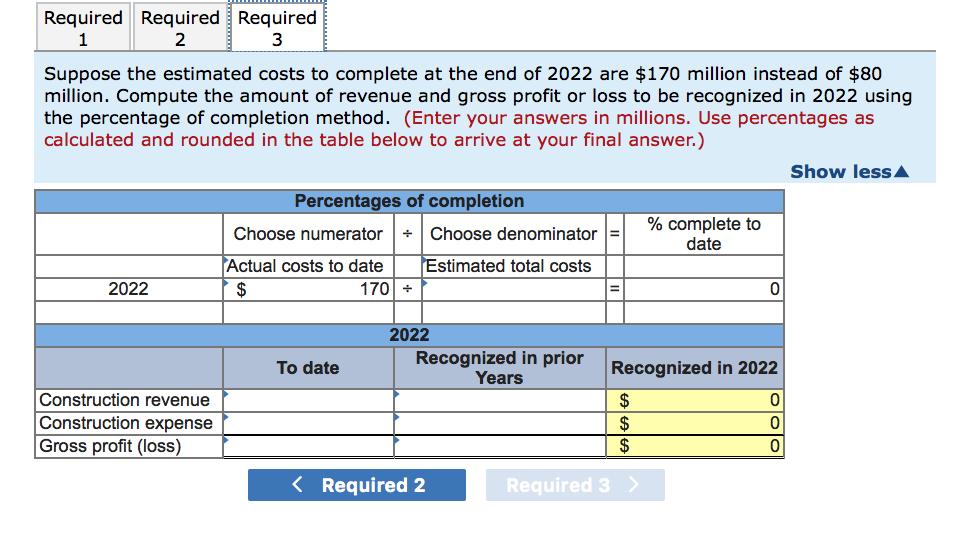Select Construction expense Recognized in 2022 cell

tap(695, 423)
